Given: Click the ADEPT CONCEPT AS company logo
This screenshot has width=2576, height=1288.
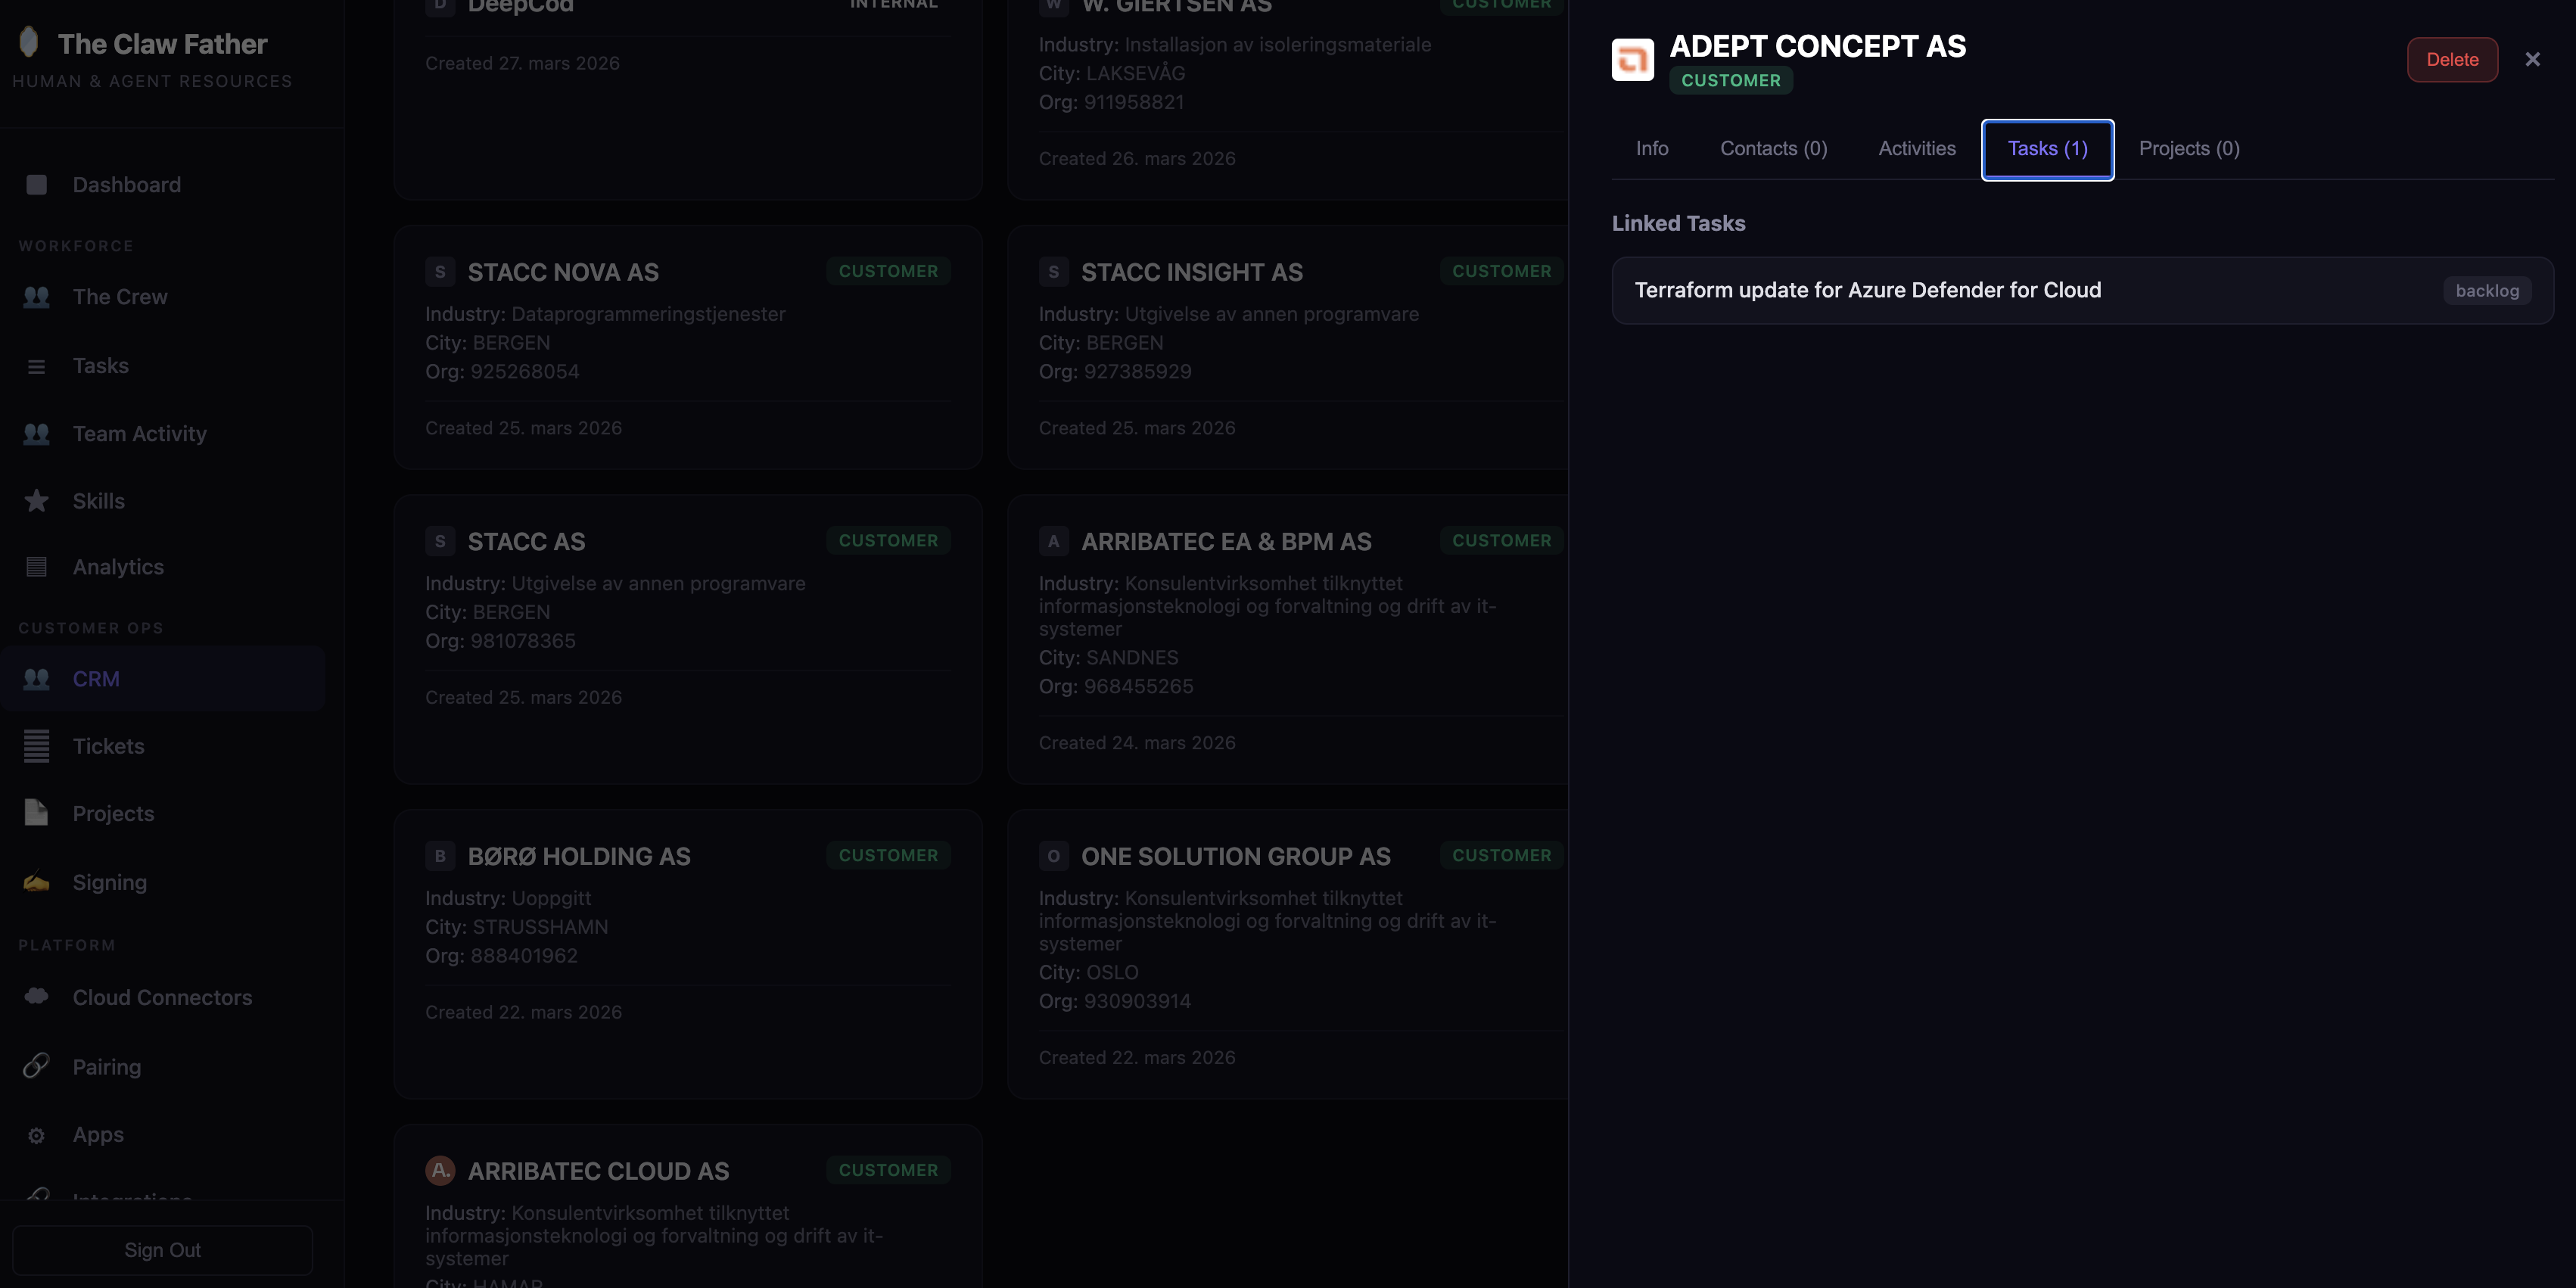Looking at the screenshot, I should tap(1632, 60).
